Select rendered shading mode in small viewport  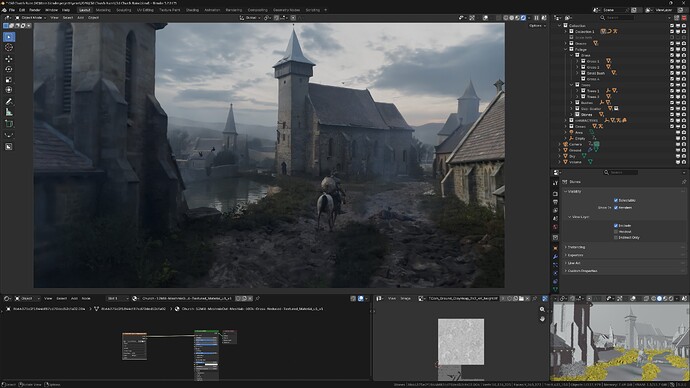pyautogui.click(x=671, y=298)
